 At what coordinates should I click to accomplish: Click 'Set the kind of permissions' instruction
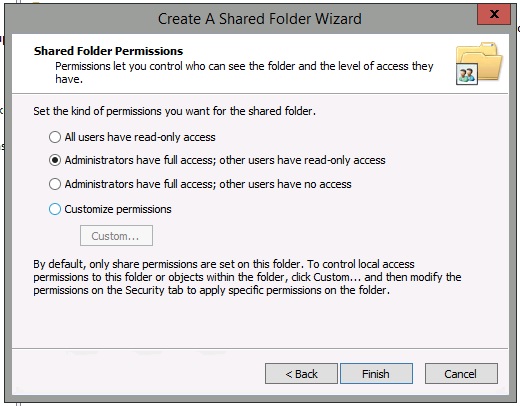click(174, 111)
